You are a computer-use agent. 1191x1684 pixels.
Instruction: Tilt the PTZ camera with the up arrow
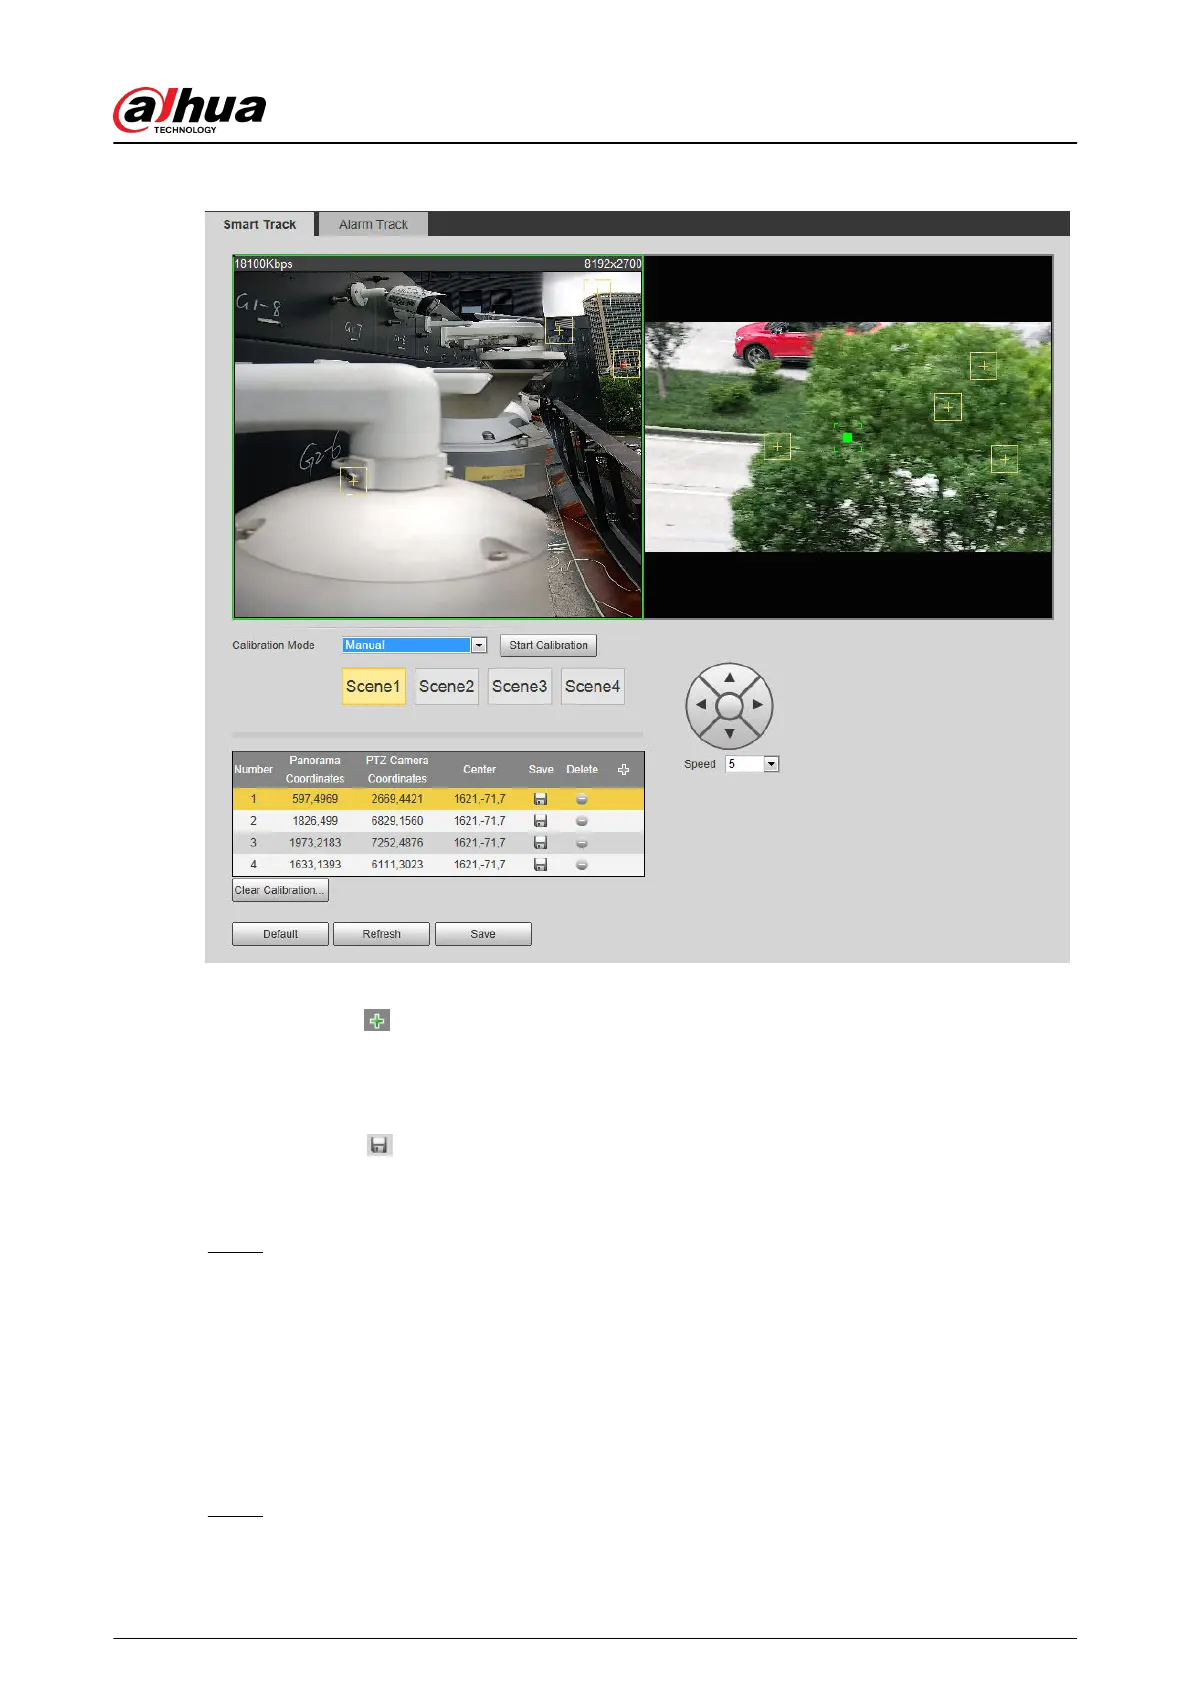(x=729, y=677)
